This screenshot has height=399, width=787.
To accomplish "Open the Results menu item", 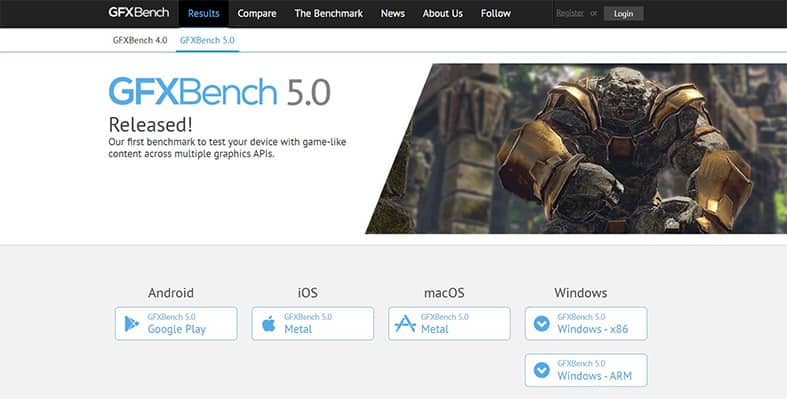I will coord(203,14).
